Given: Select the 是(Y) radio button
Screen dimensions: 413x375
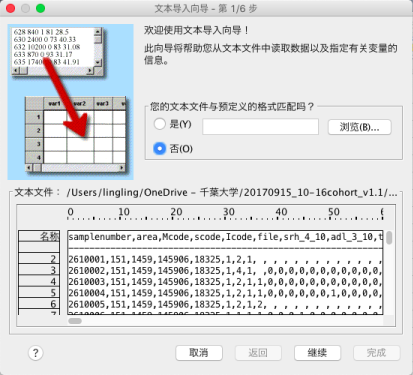Looking at the screenshot, I should pos(160,124).
